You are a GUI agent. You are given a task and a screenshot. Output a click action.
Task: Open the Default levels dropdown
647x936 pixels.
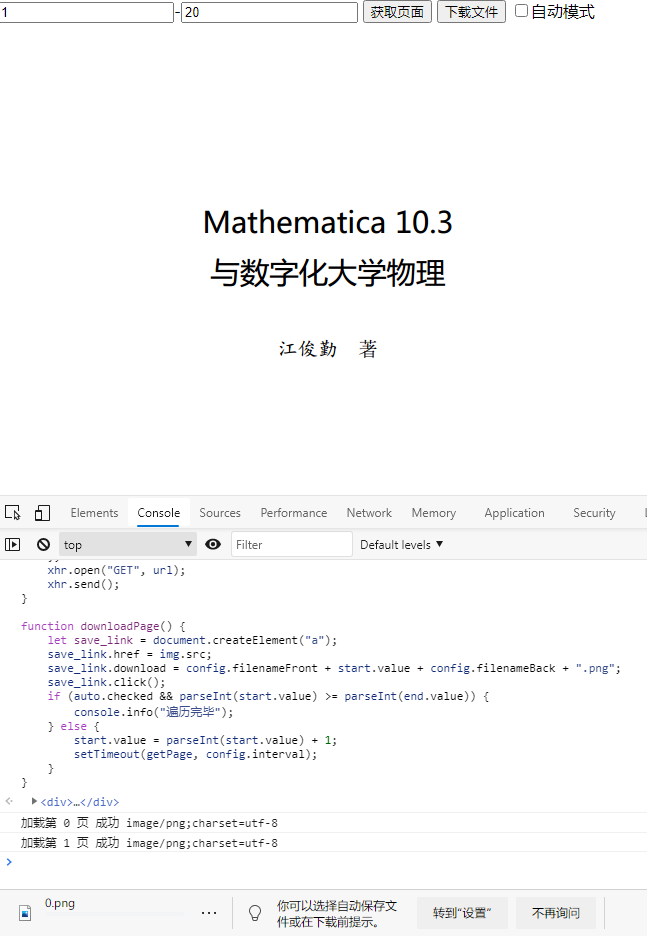point(401,544)
